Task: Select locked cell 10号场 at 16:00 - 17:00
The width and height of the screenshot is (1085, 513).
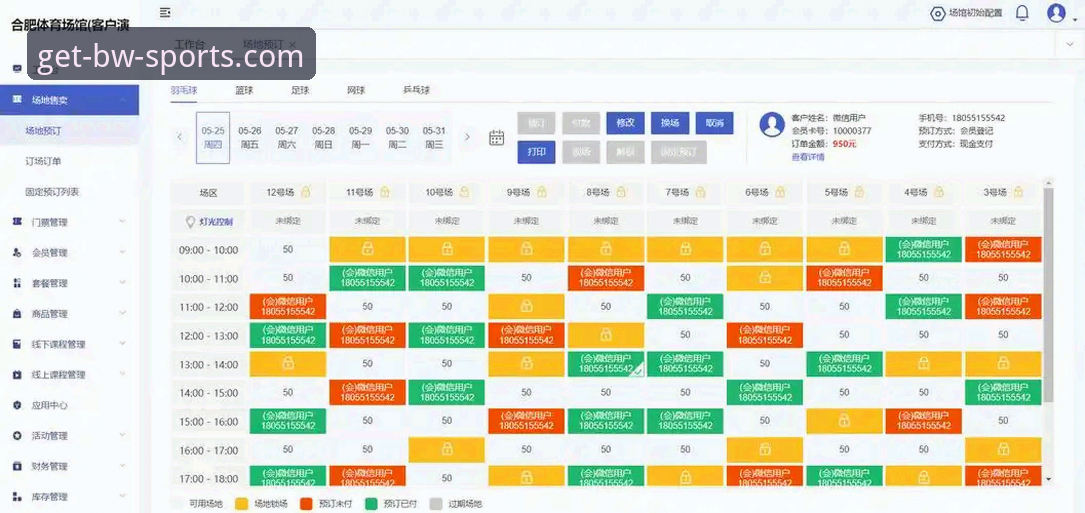Action: pyautogui.click(x=447, y=450)
